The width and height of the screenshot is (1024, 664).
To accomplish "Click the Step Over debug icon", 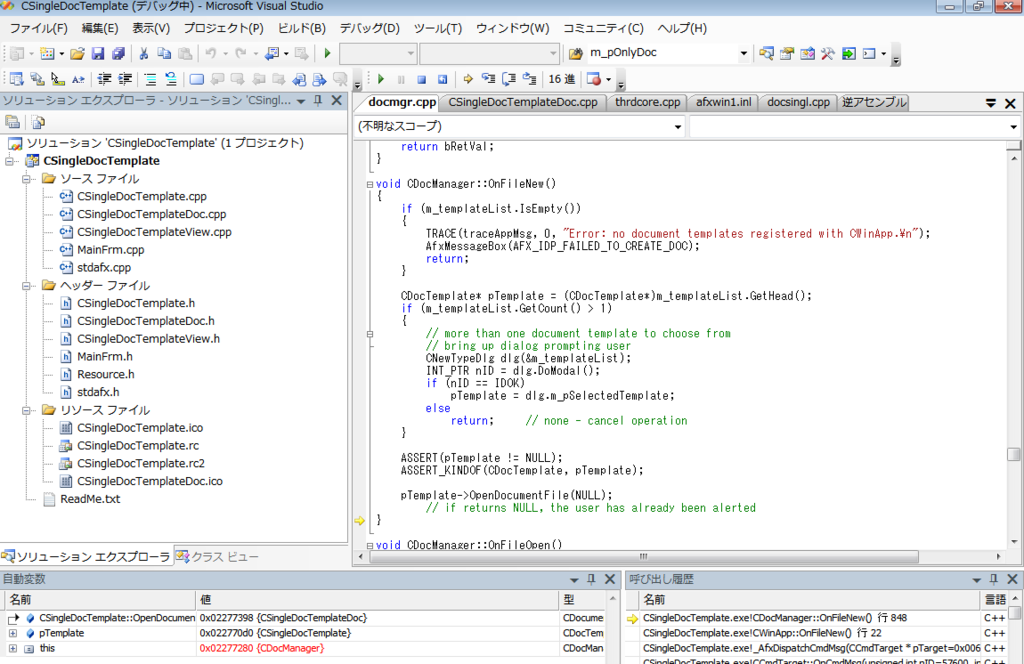I will click(x=509, y=79).
